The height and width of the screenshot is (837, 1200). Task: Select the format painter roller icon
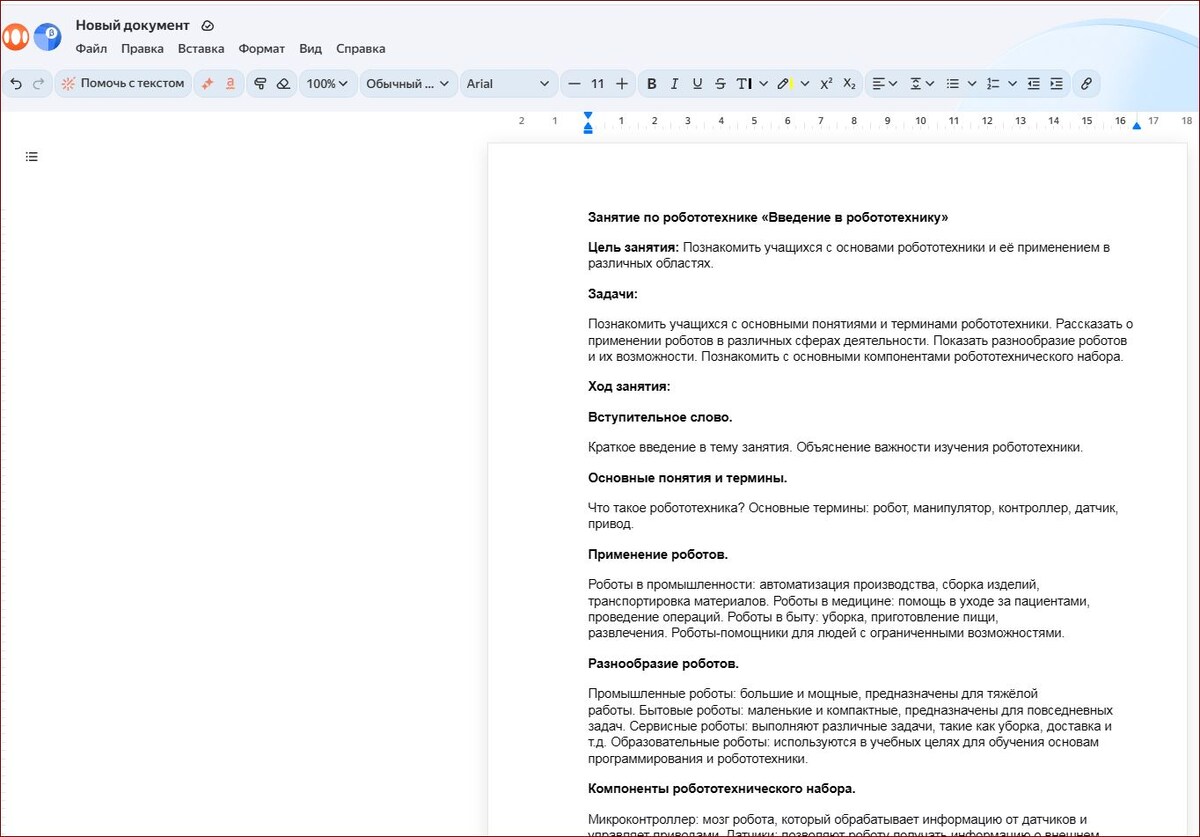pos(260,84)
